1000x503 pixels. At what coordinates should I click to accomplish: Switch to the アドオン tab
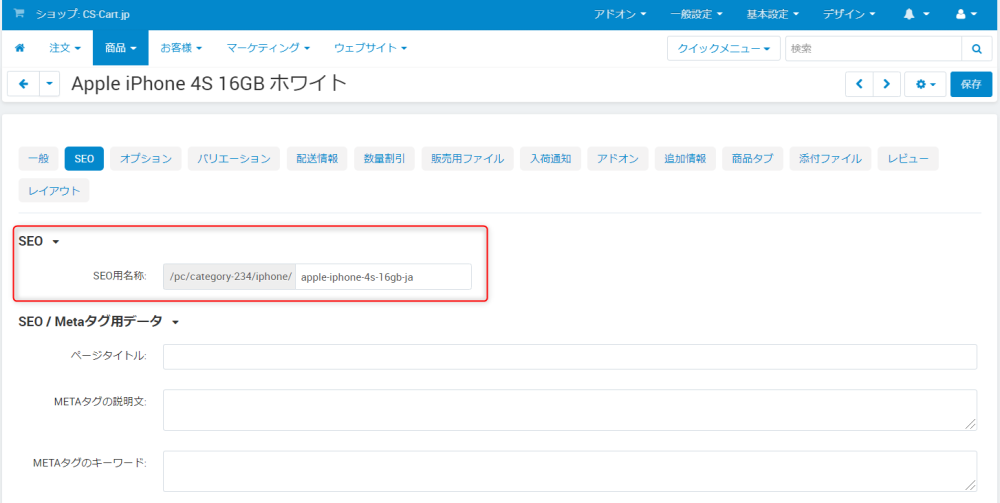tap(618, 159)
